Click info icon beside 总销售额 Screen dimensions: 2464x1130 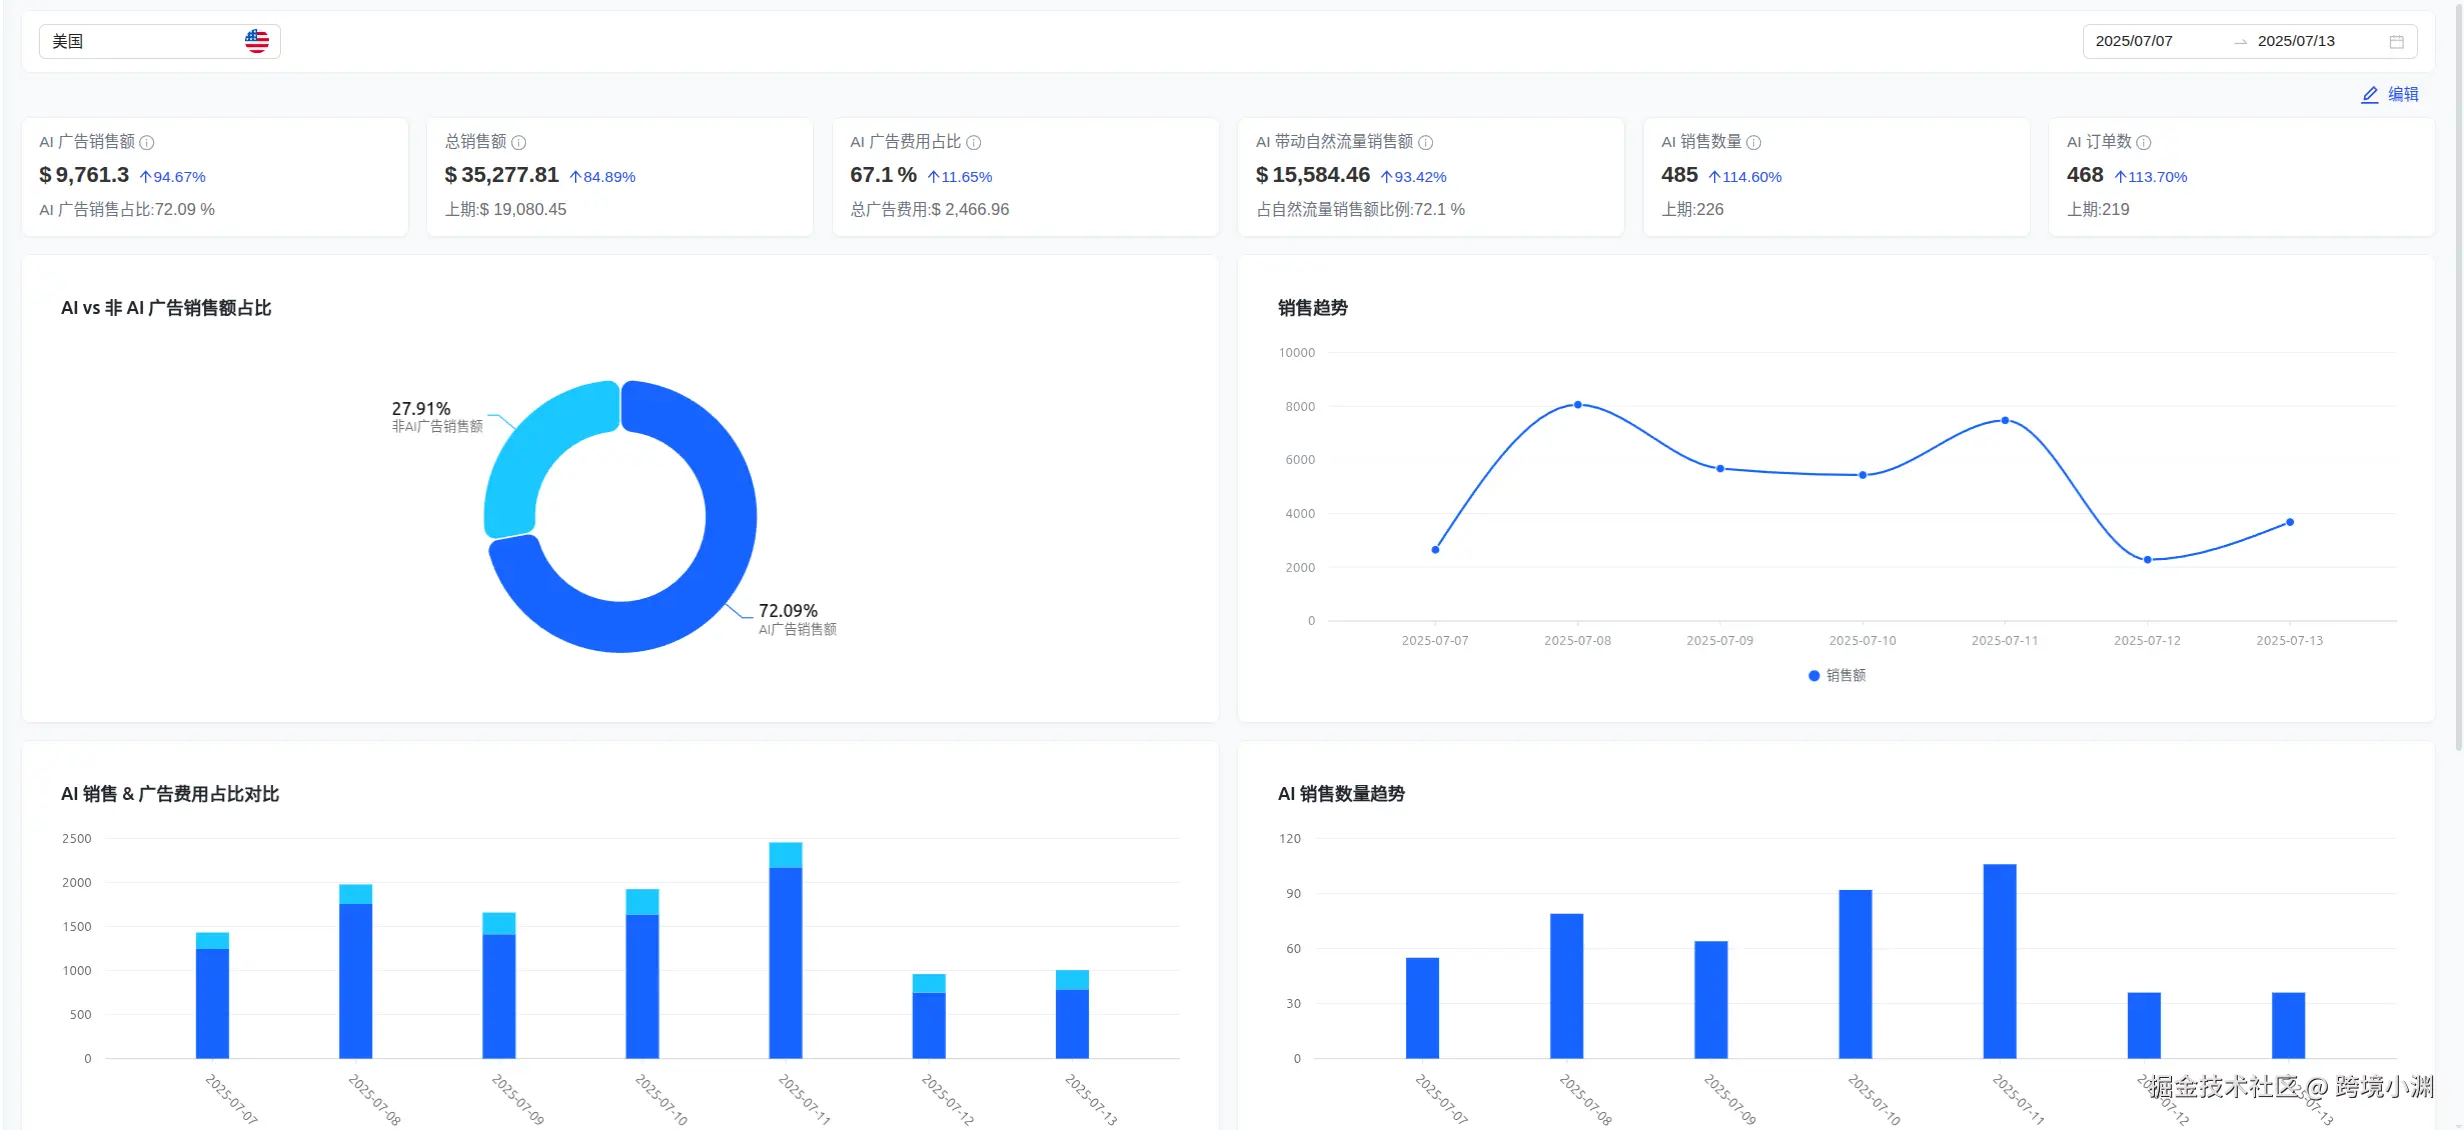coord(519,143)
